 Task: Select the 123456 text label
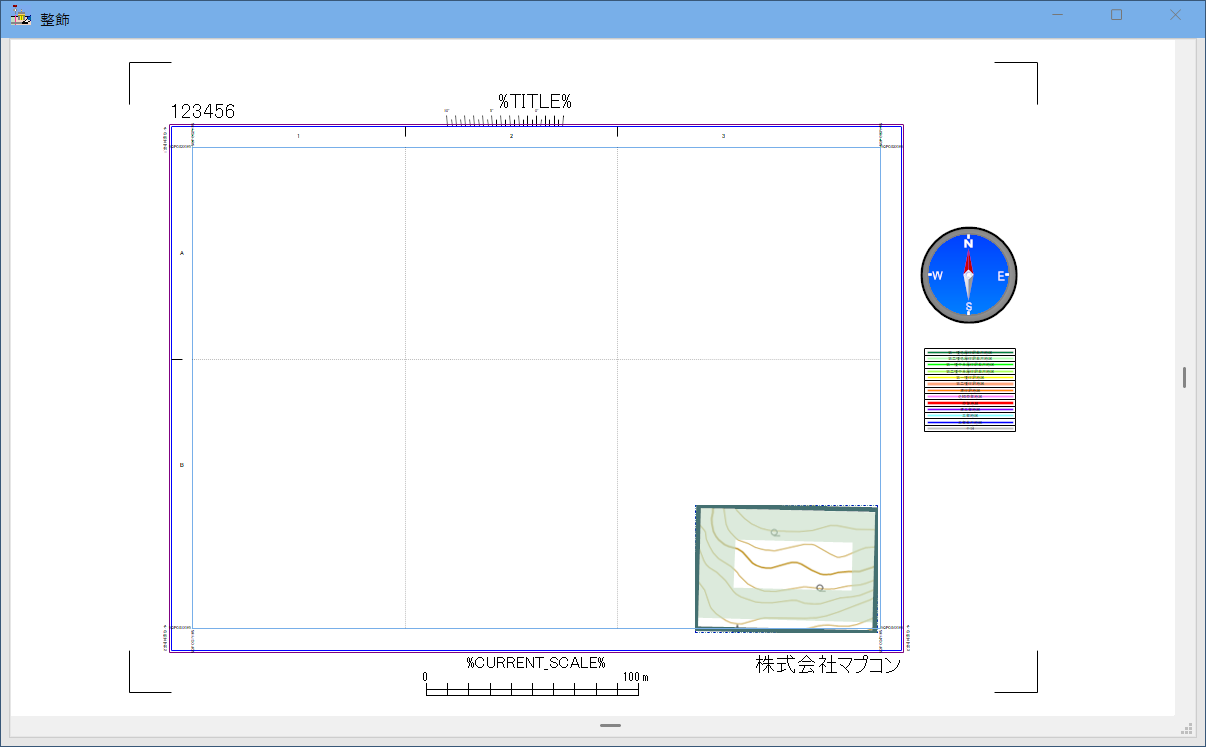click(203, 112)
